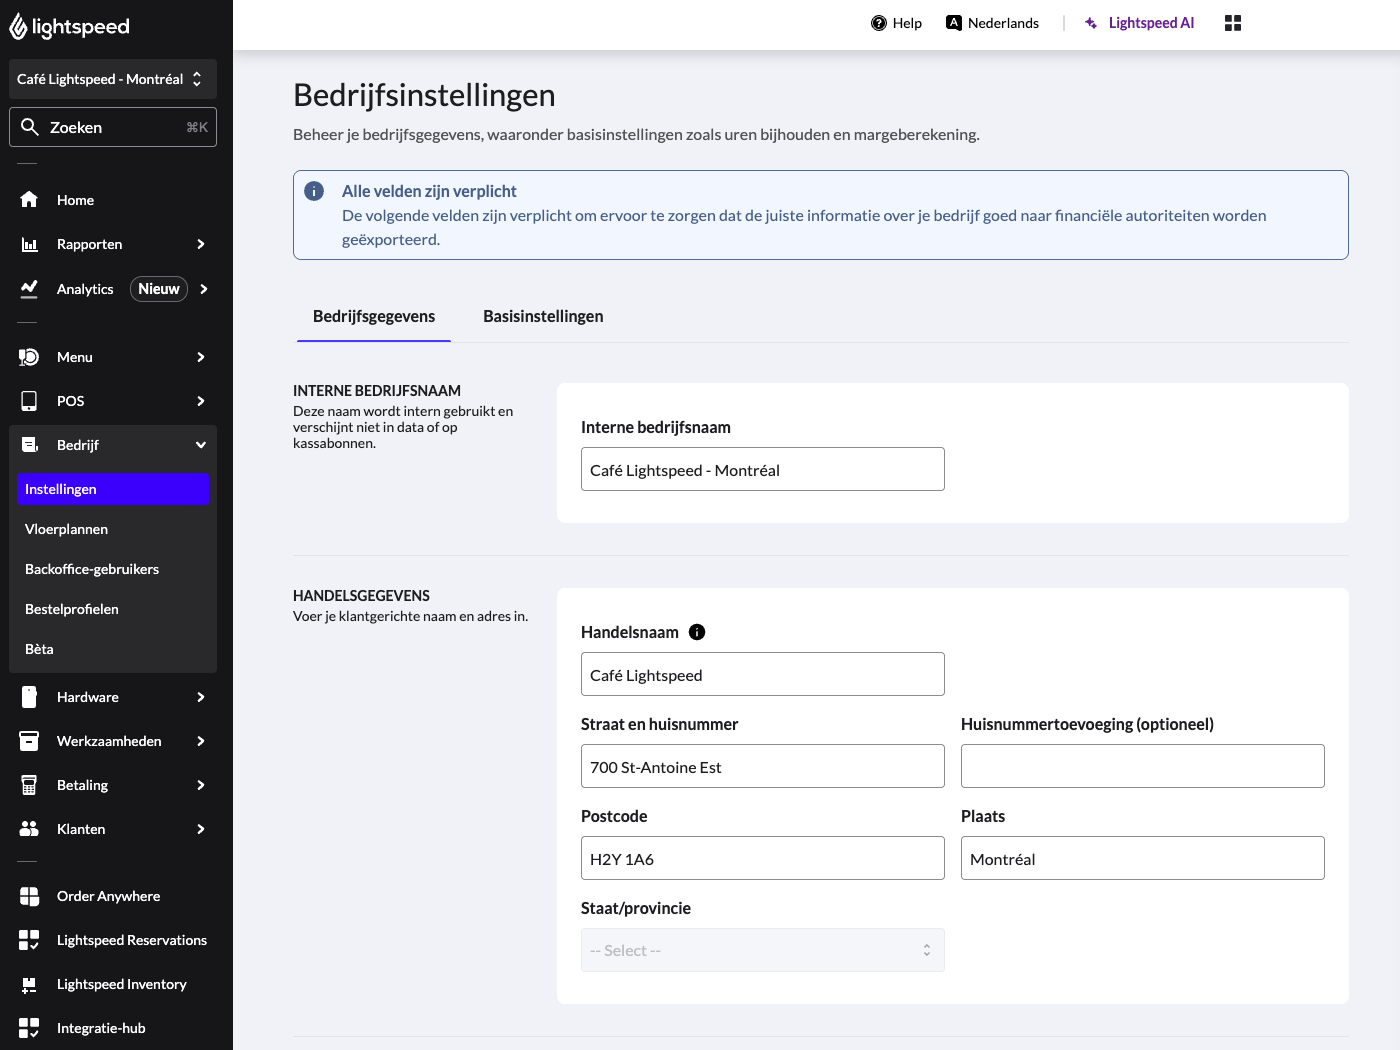This screenshot has height=1050, width=1400.
Task: Click the Menu plate icon
Action: (x=29, y=357)
